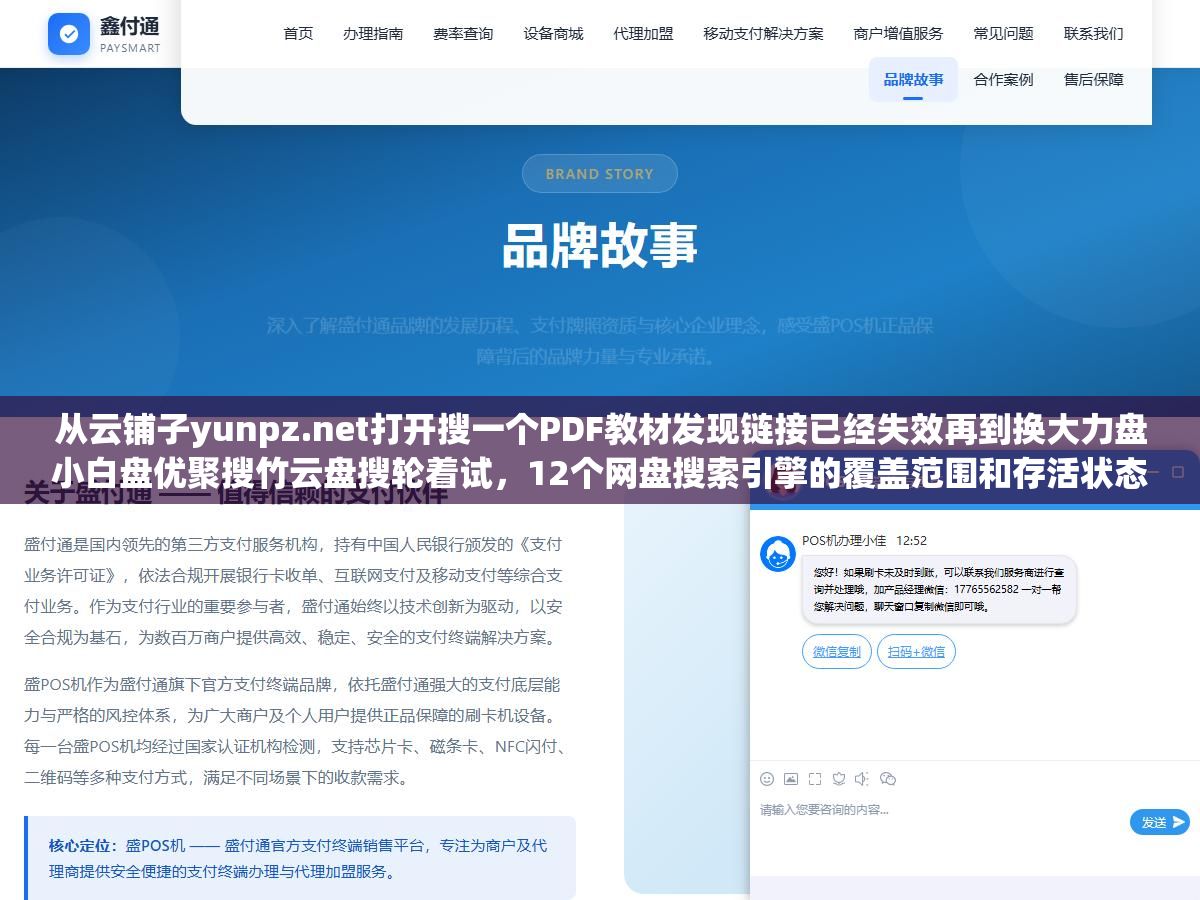Open 联系我们 navigation link

[1093, 33]
